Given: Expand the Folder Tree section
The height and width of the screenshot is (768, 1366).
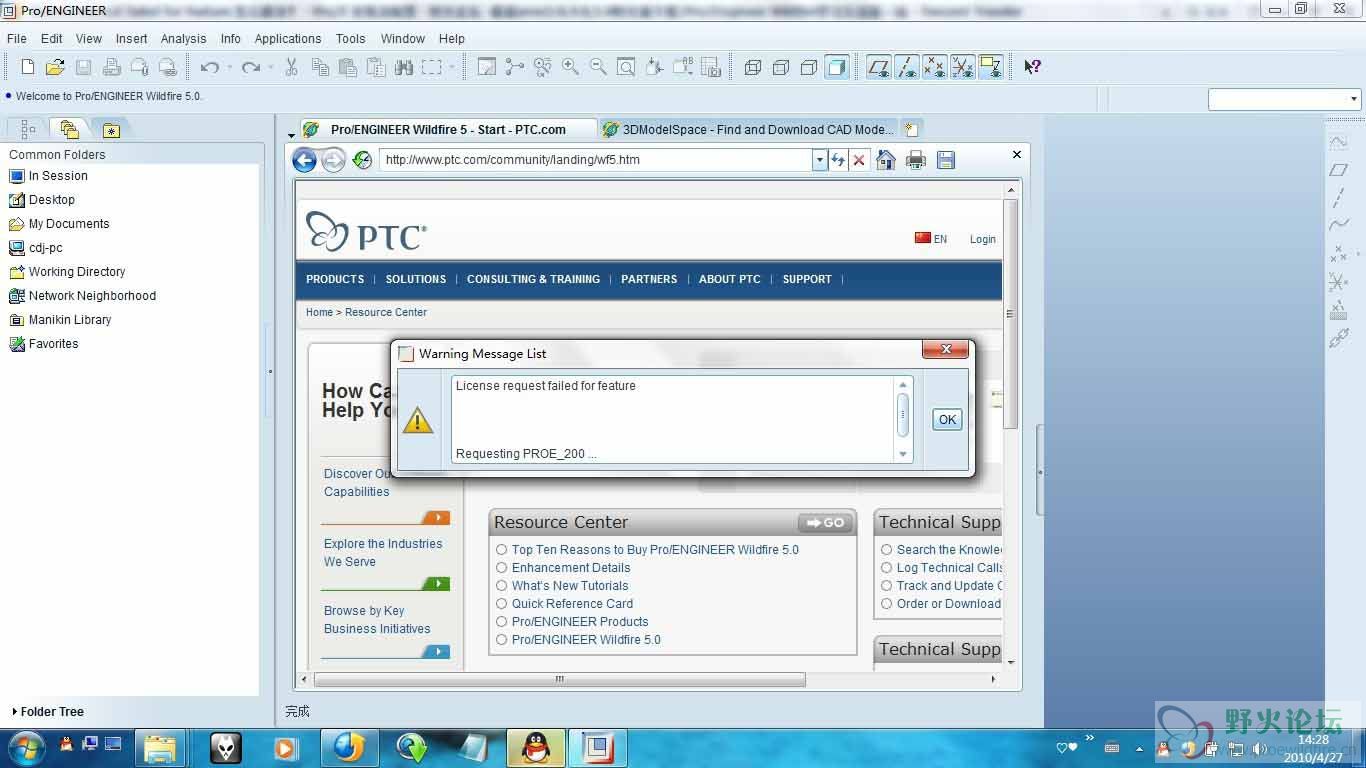Looking at the screenshot, I should tap(48, 712).
